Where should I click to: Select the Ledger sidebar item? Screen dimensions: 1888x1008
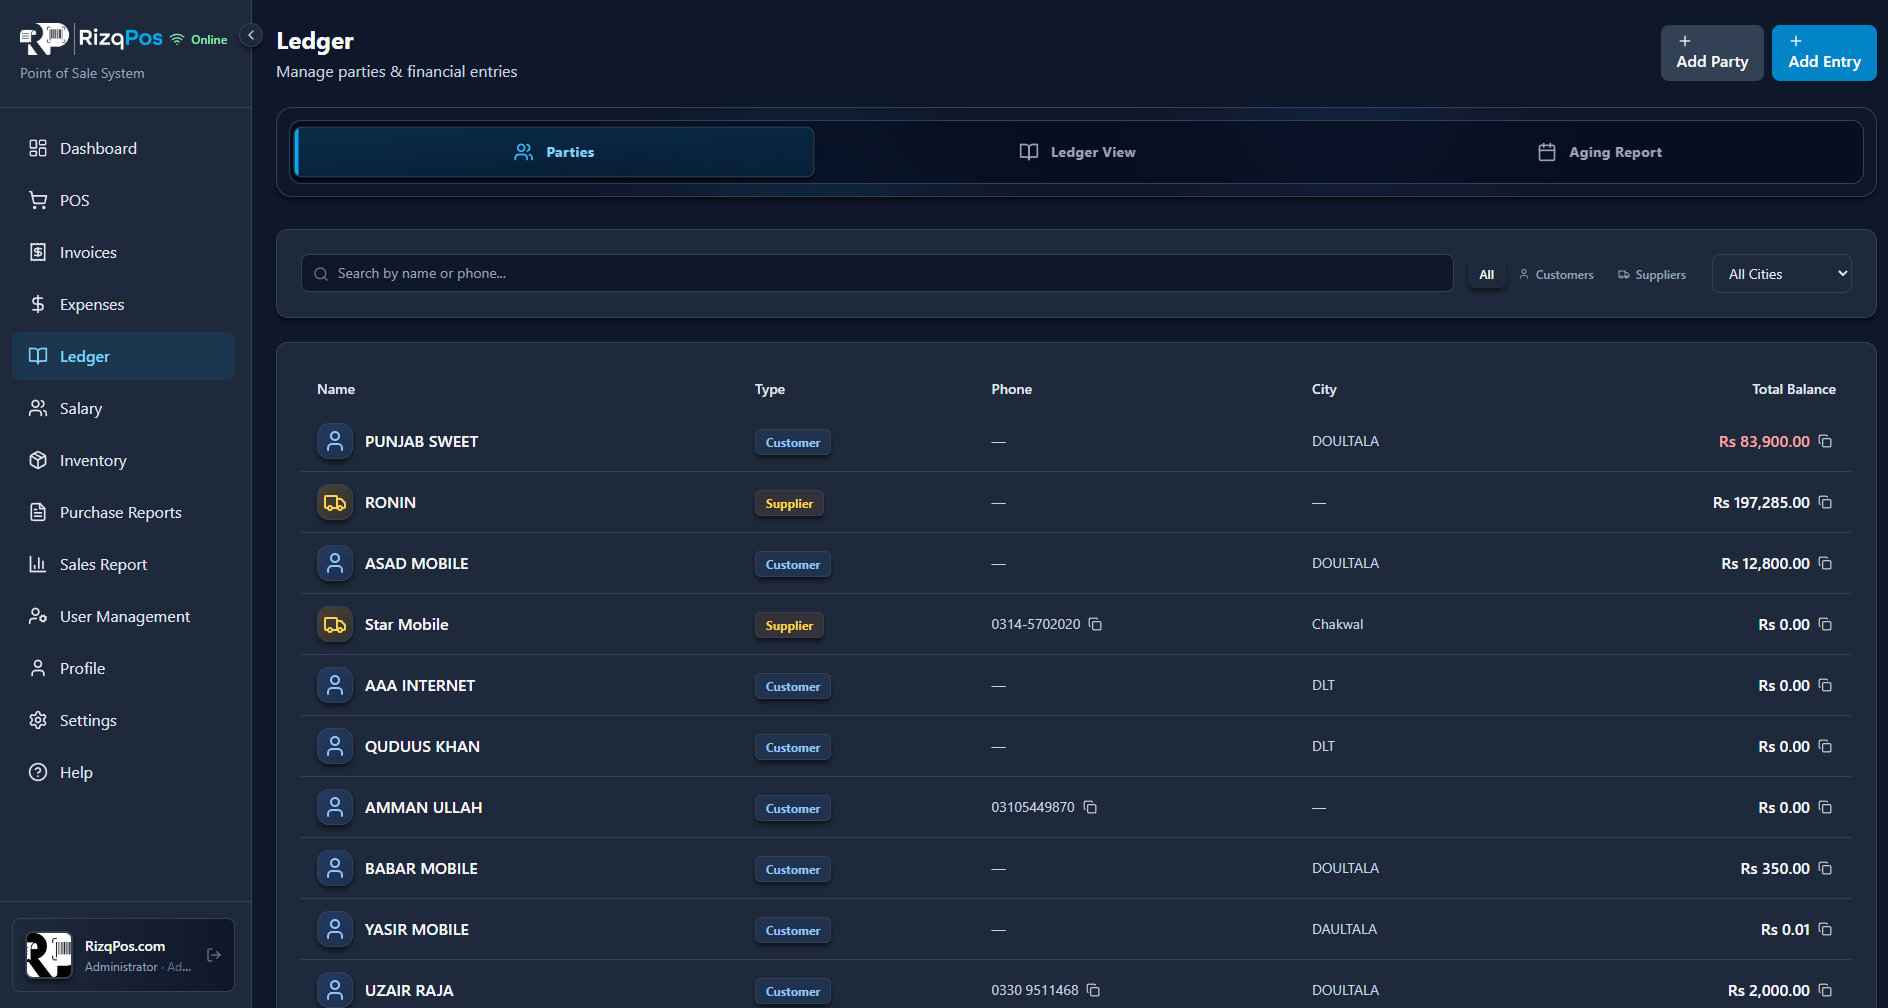point(123,356)
